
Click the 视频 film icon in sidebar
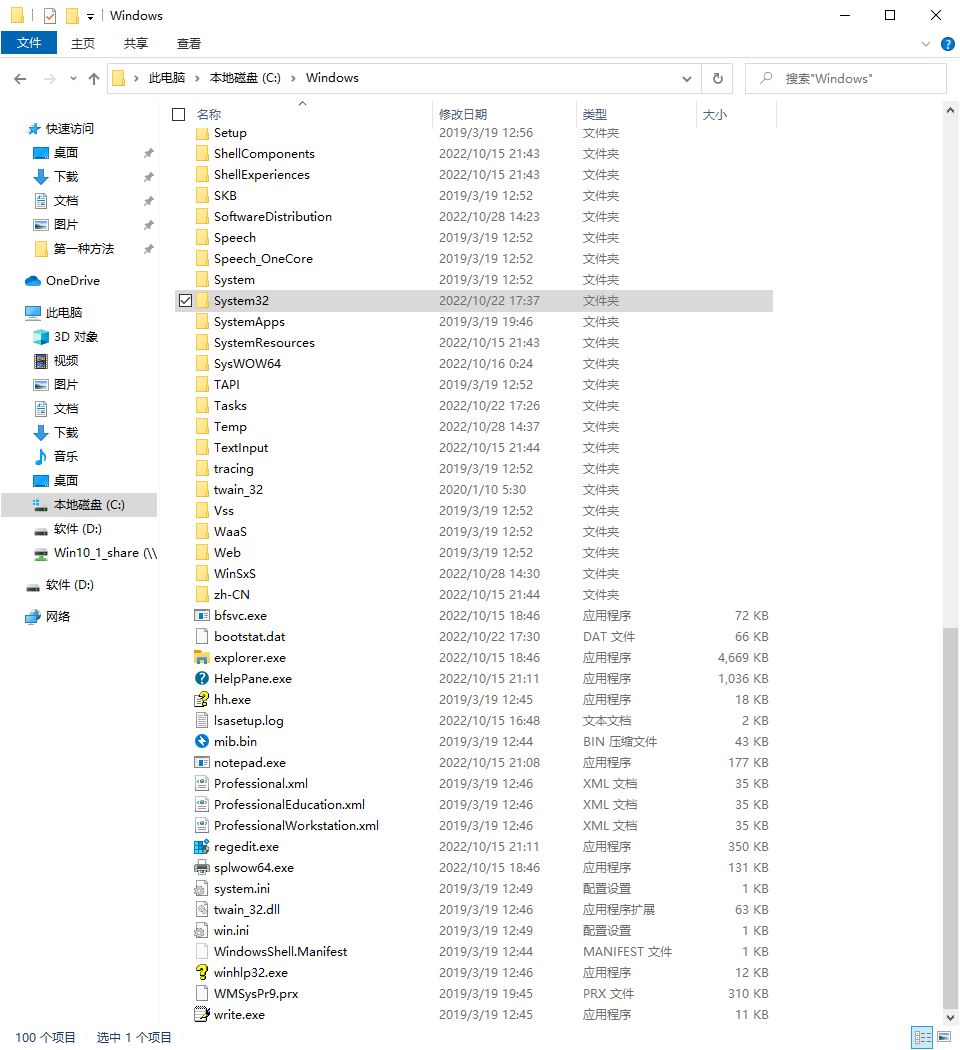click(41, 361)
